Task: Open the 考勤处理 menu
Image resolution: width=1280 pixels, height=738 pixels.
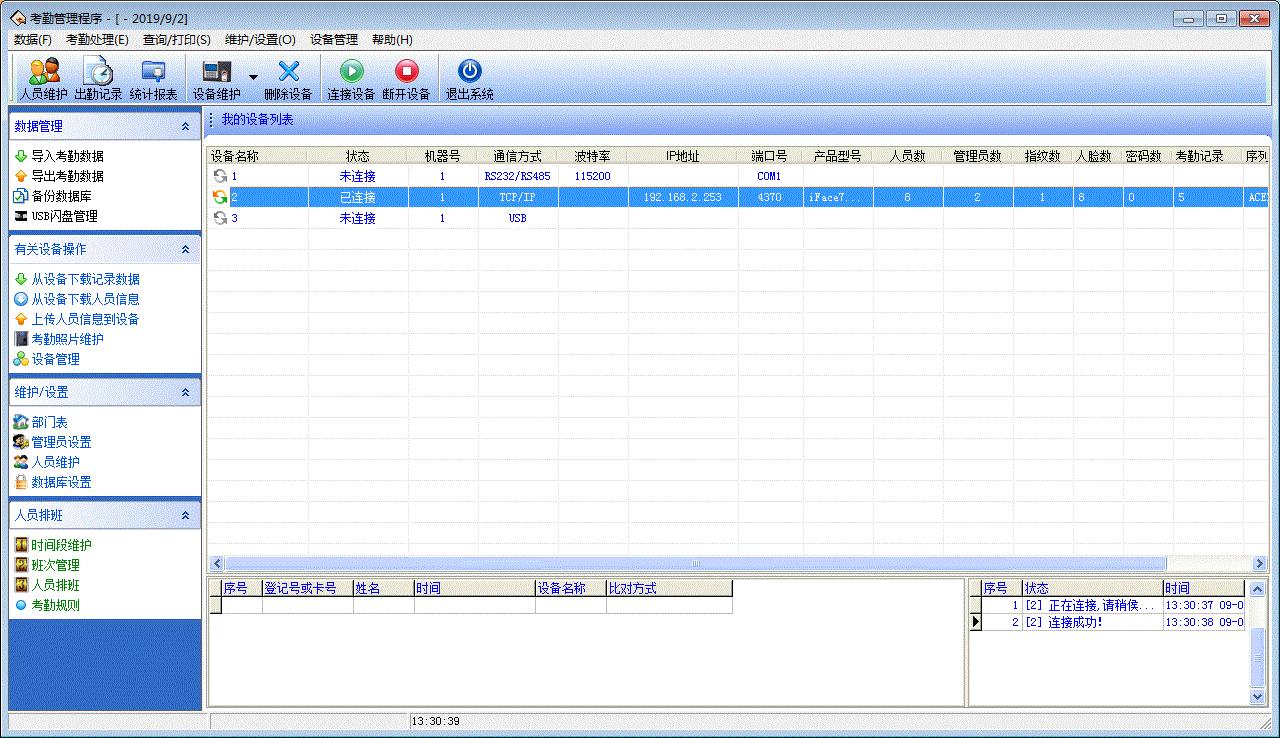Action: click(x=95, y=39)
